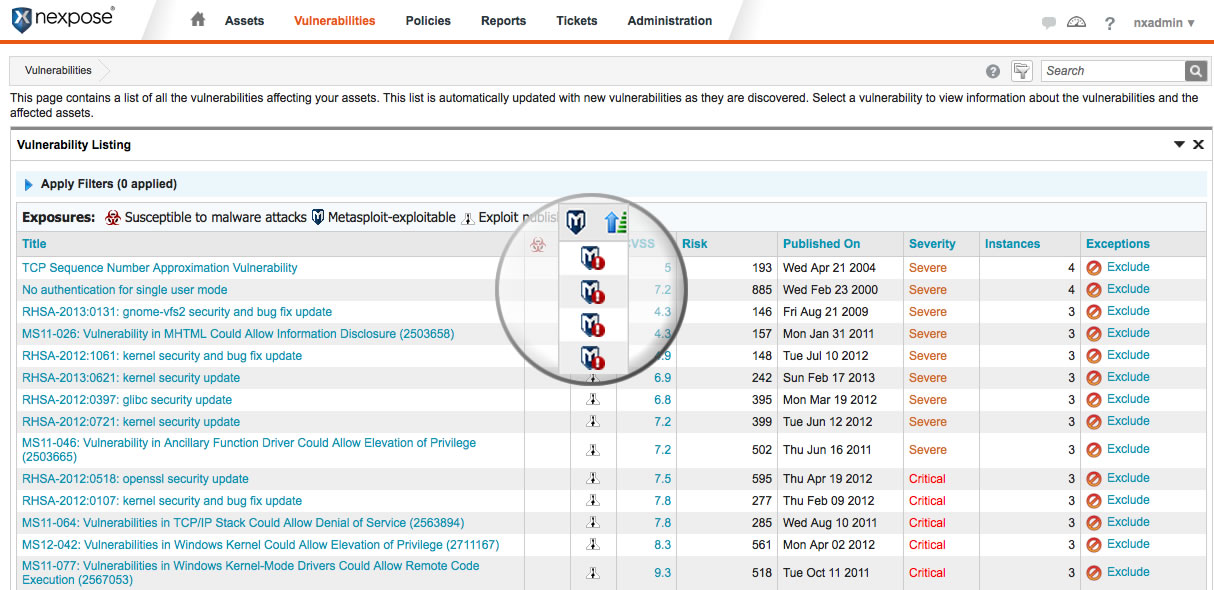Click the vulnerability filter funnel icon

click(1021, 71)
